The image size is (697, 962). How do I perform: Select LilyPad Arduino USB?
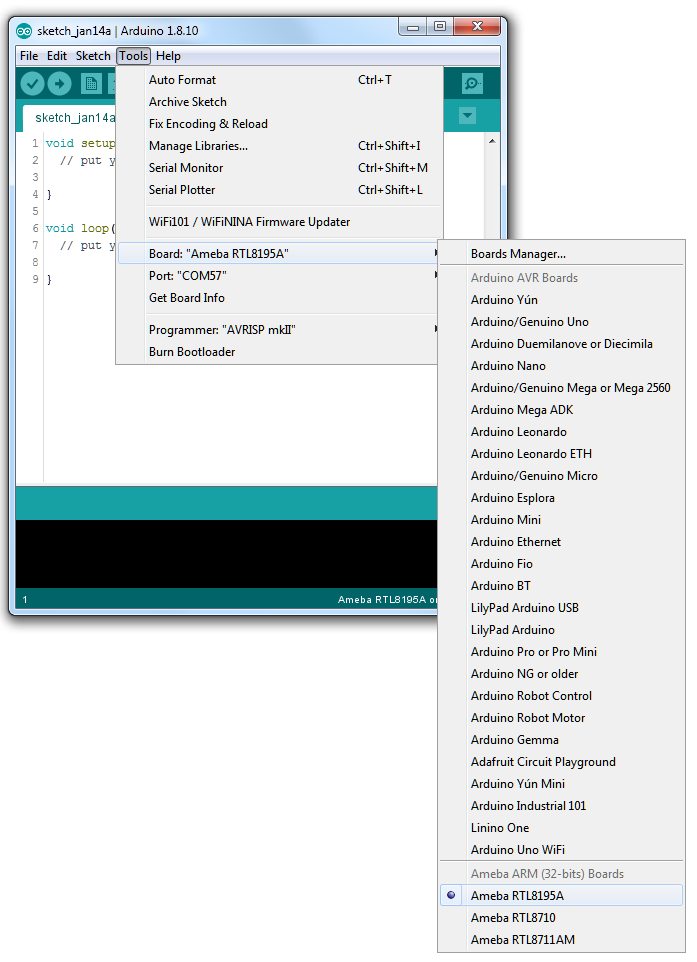(561, 608)
